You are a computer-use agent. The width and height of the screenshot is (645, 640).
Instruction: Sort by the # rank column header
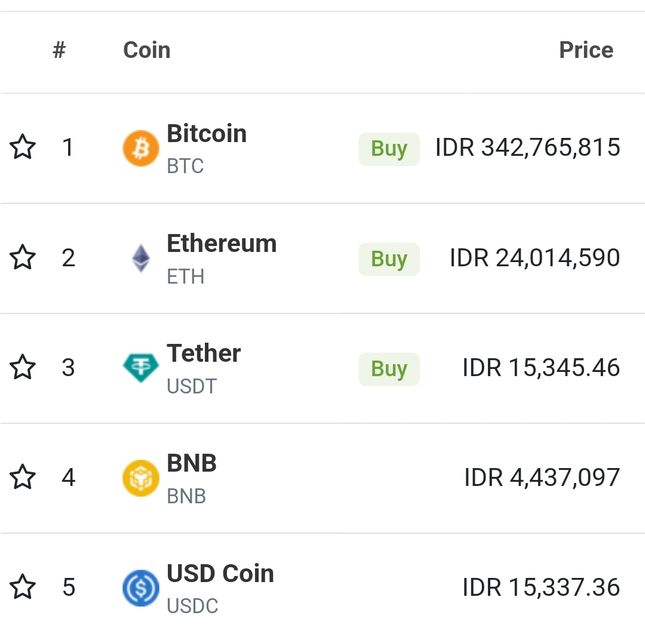(x=59, y=50)
